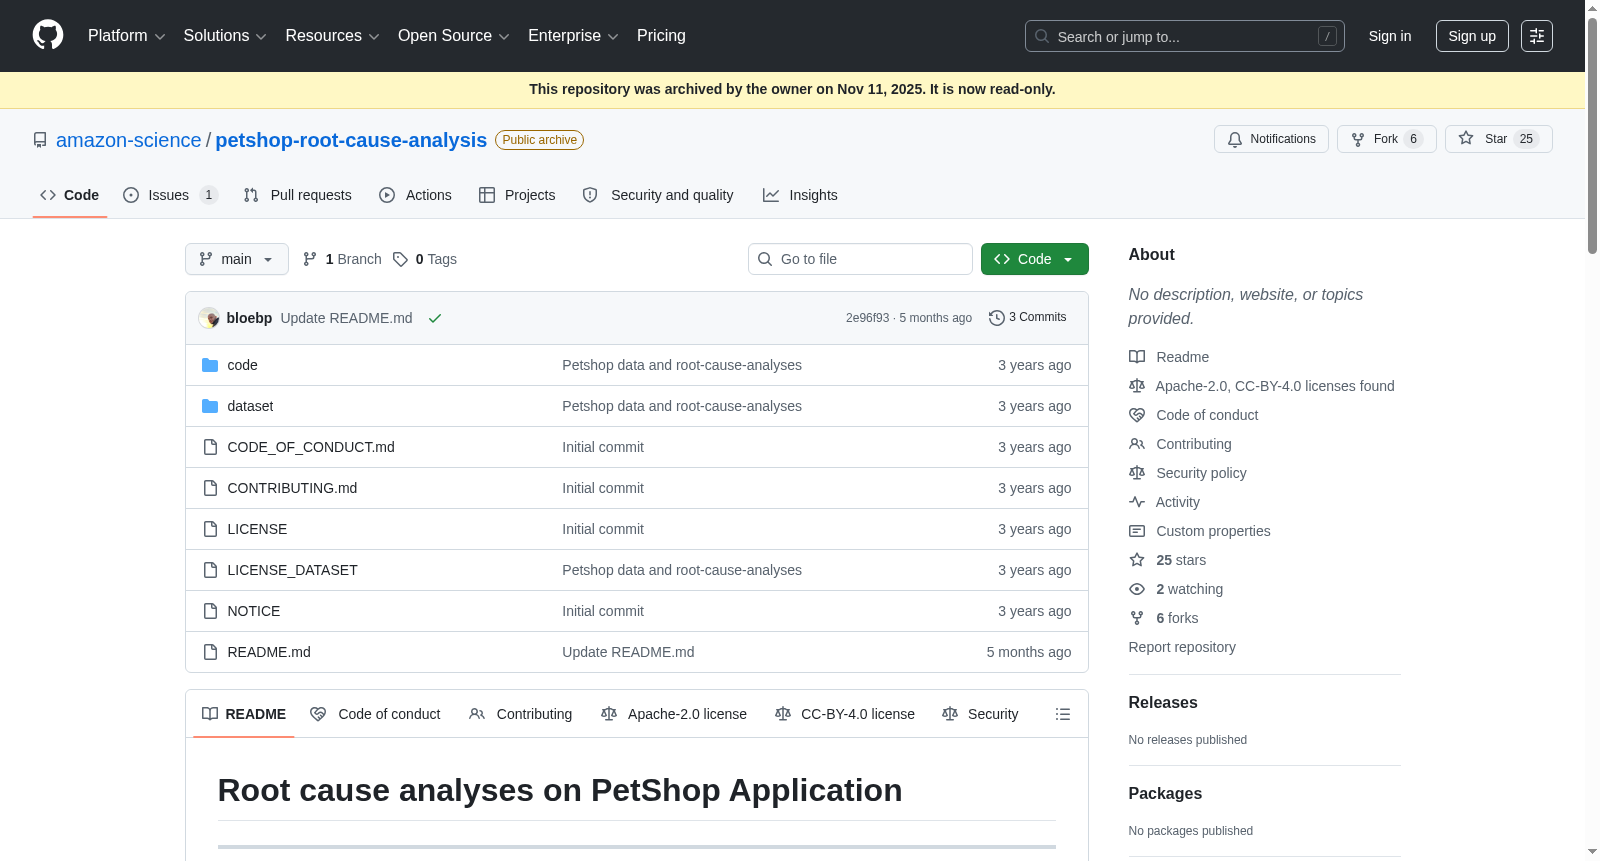Click the green commit status checkmark
The width and height of the screenshot is (1600, 861).
(435, 318)
